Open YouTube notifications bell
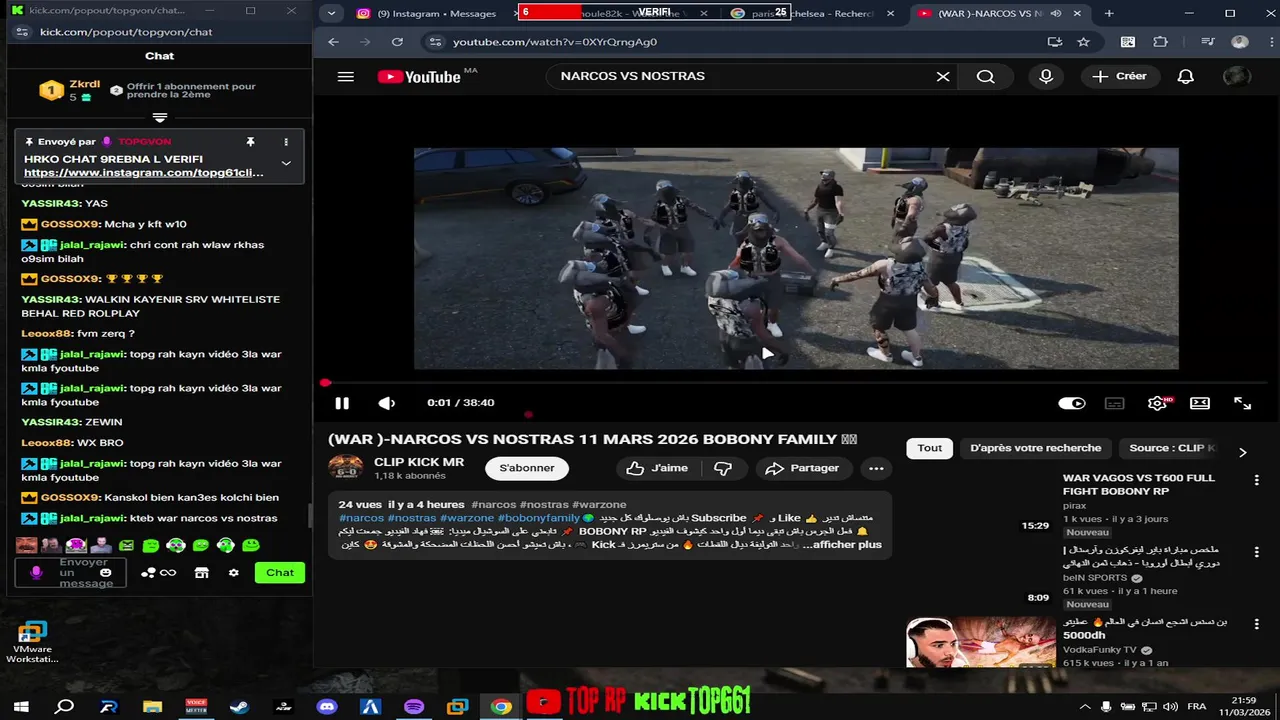 [1186, 77]
